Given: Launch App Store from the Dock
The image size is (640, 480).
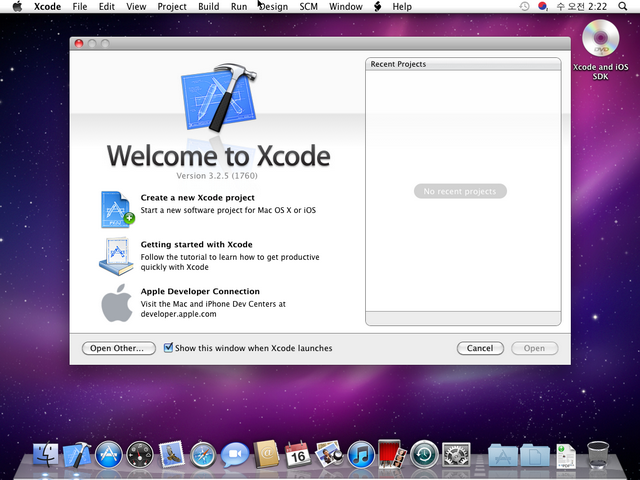Looking at the screenshot, I should 109,454.
